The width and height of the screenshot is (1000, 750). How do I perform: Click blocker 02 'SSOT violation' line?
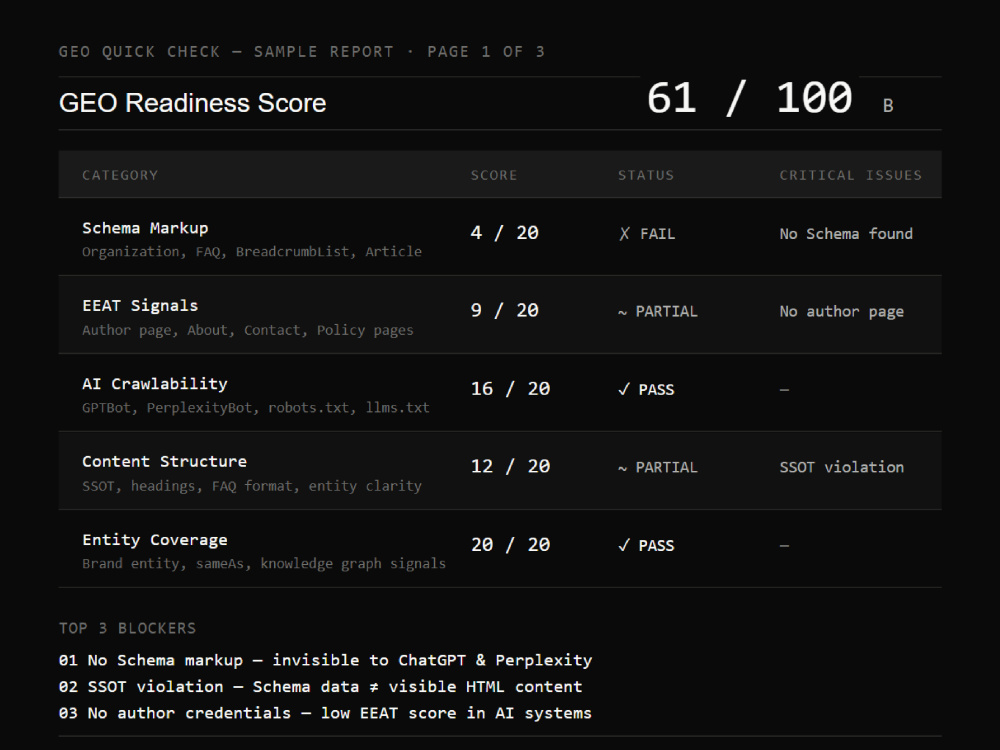pos(320,687)
